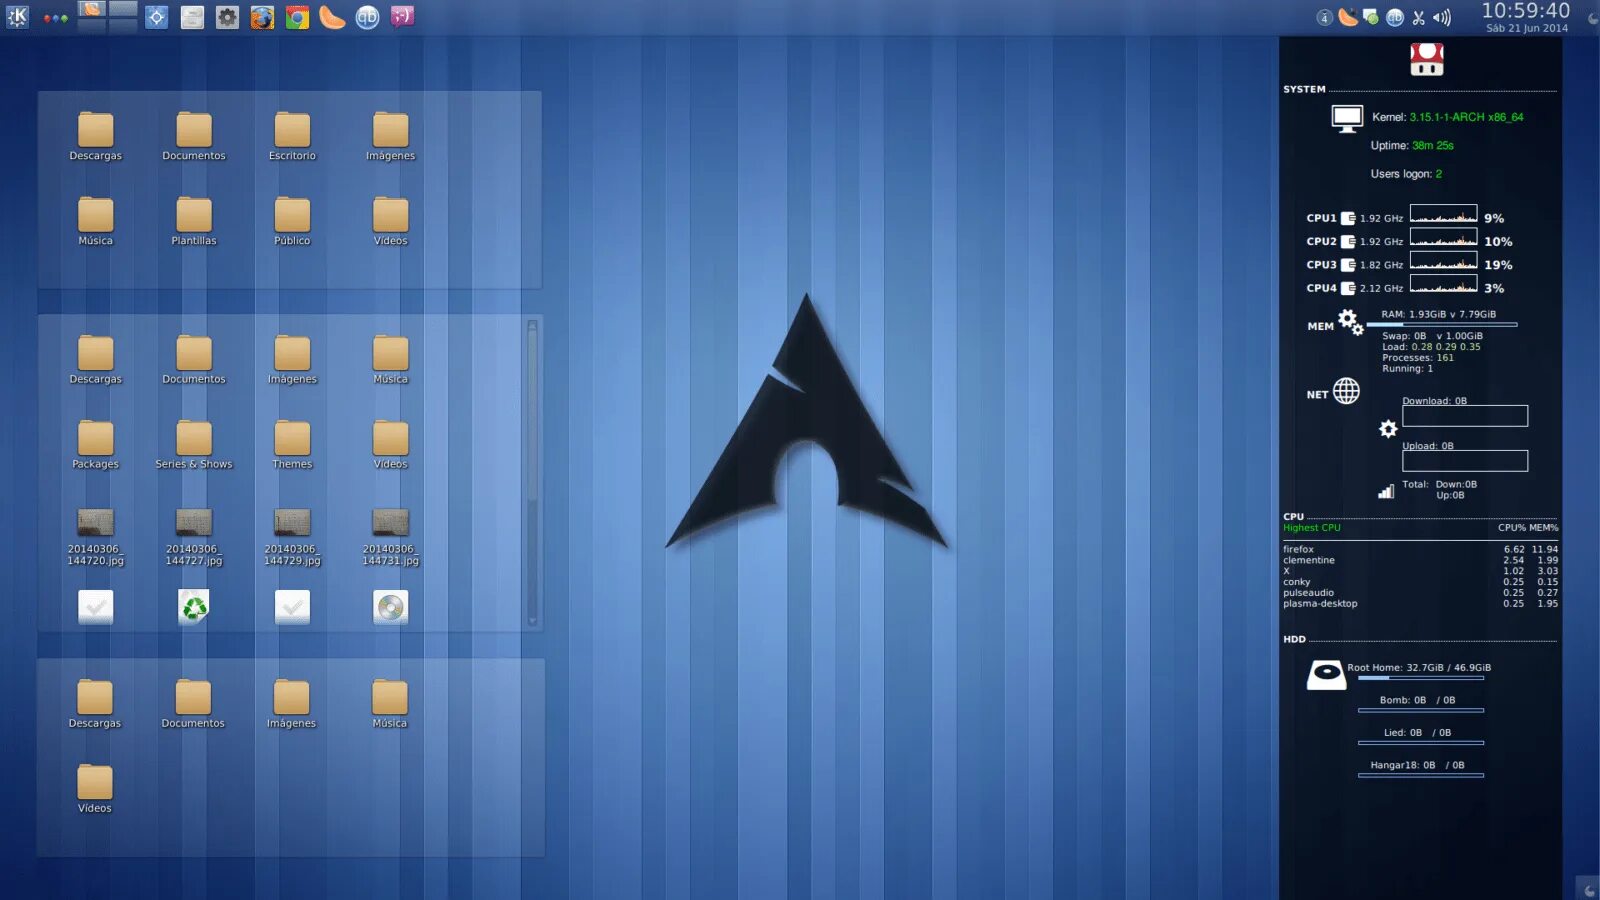Click the scrollbar down arrow in folder view
This screenshot has width=1600, height=900.
(x=532, y=621)
